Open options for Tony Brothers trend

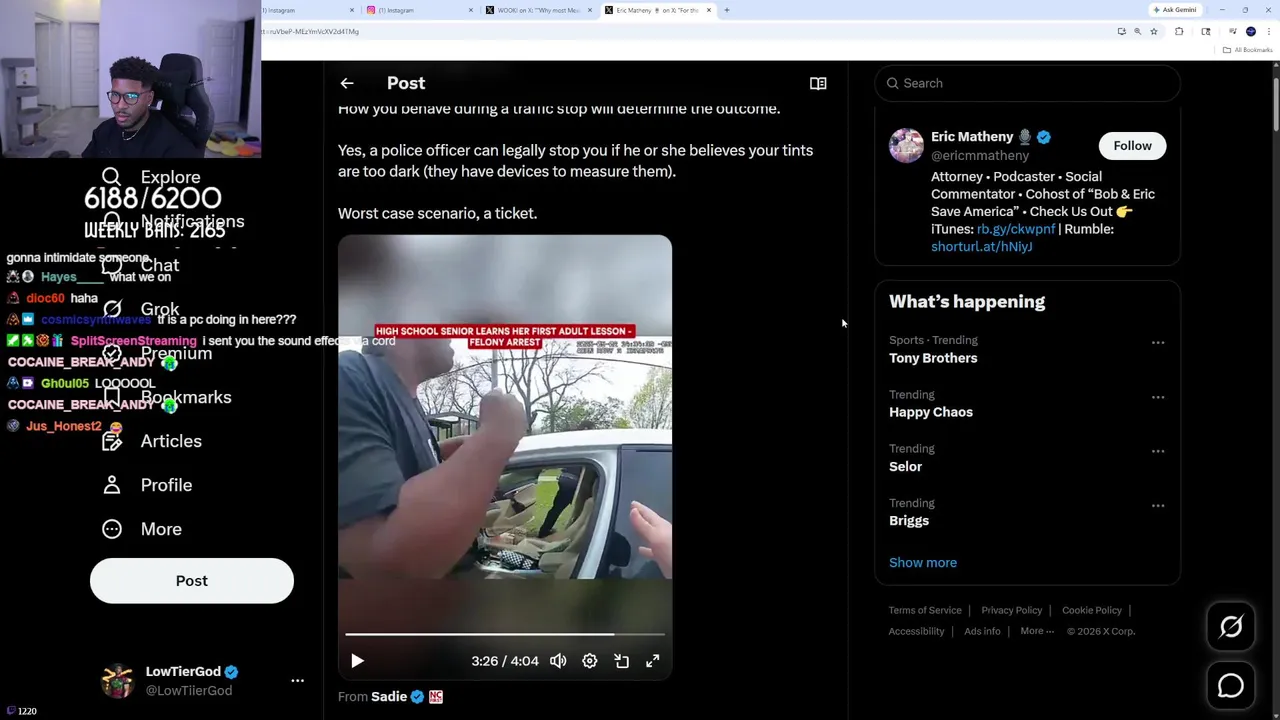point(1158,343)
